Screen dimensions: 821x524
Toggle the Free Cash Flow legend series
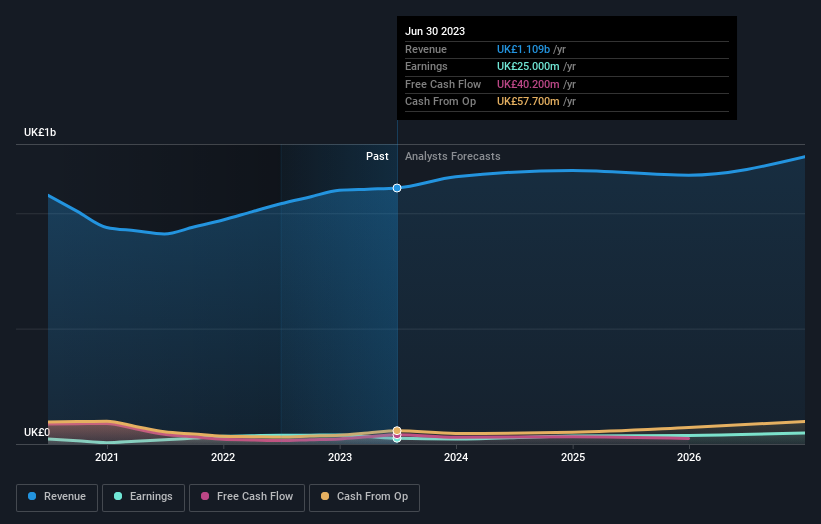click(247, 497)
